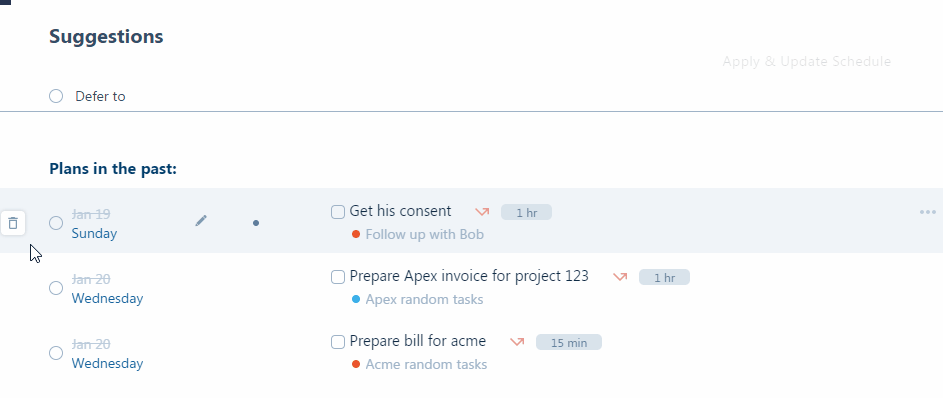Open the Follow up with Bob project link
943x398 pixels.
pos(425,234)
